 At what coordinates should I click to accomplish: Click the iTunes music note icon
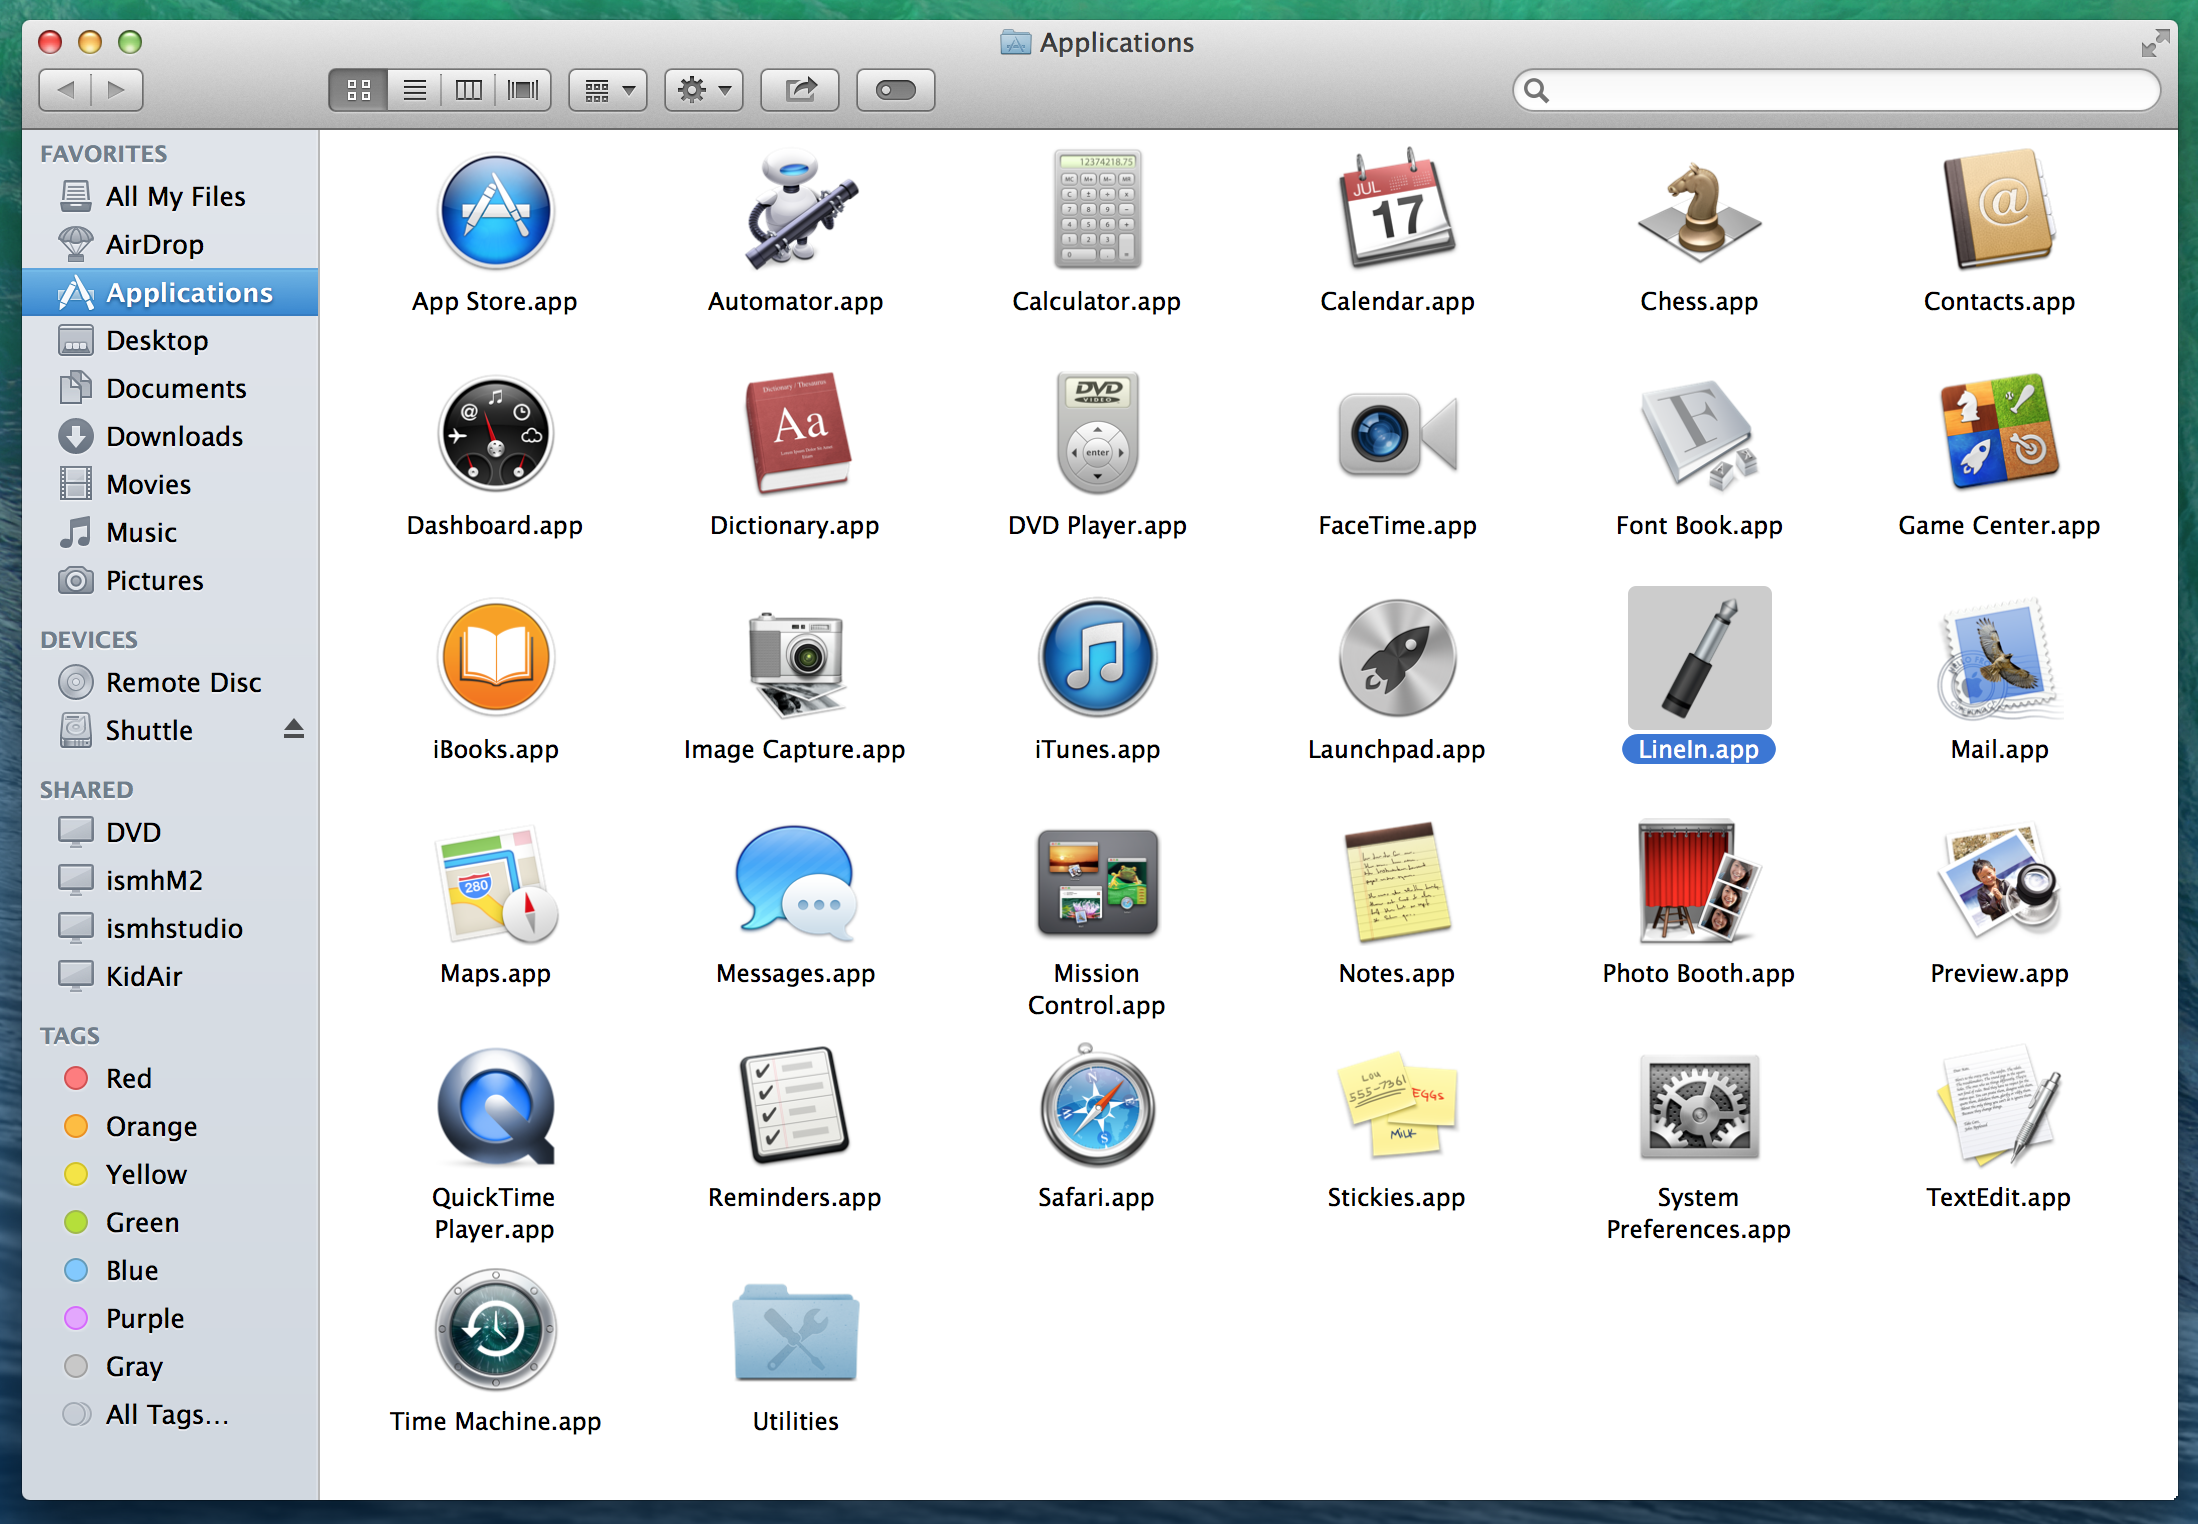pyautogui.click(x=1097, y=658)
